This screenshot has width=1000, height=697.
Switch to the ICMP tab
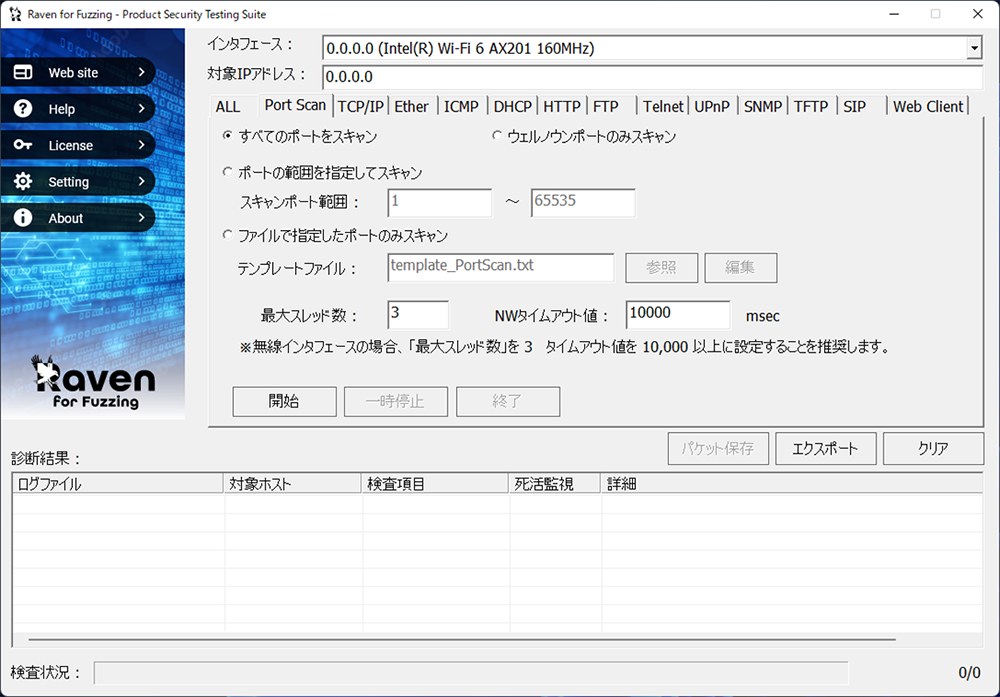461,106
